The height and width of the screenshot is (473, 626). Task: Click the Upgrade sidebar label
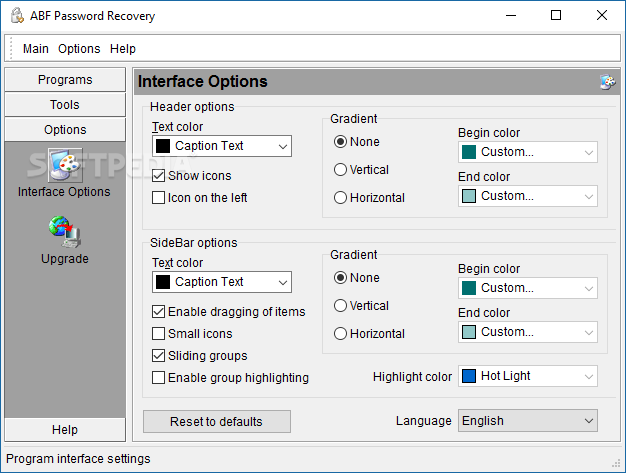coord(65,259)
